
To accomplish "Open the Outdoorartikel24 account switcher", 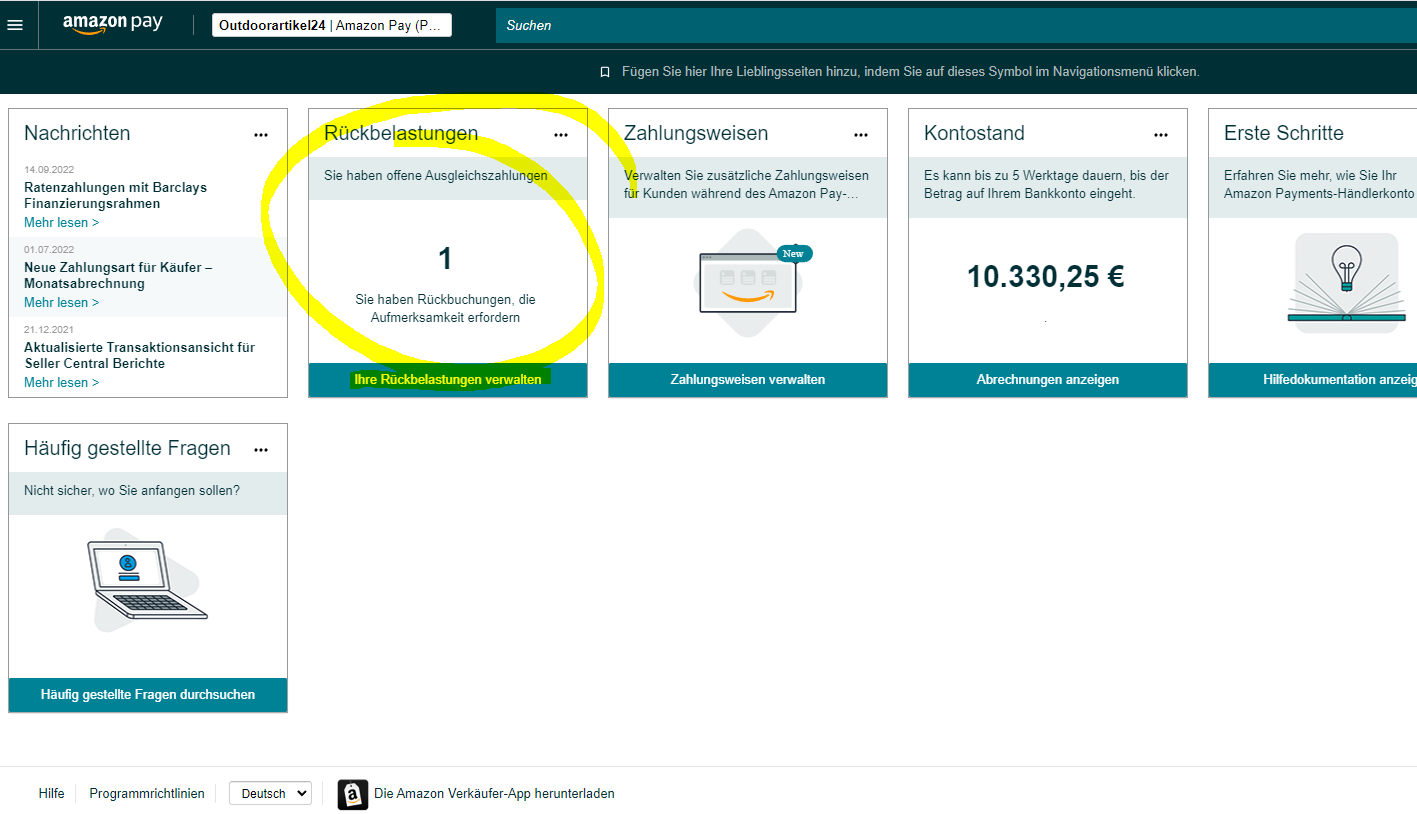I will (x=332, y=25).
